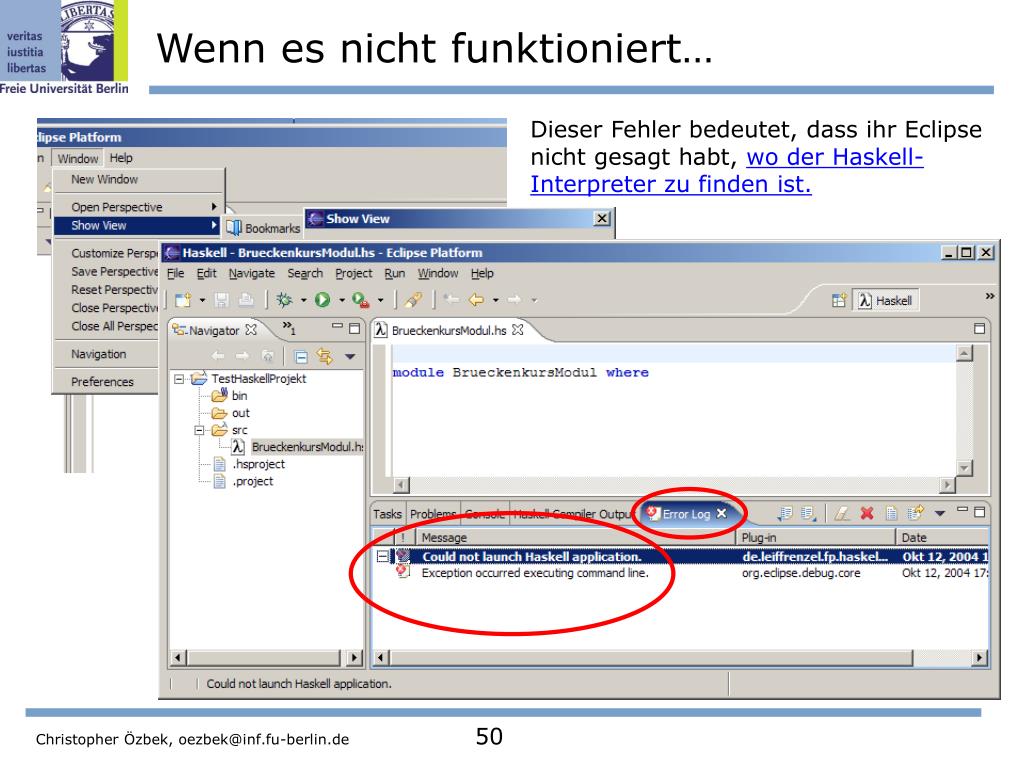Select the Exception occurred executing log row
Viewport: 1024px width, 768px height.
(x=680, y=573)
